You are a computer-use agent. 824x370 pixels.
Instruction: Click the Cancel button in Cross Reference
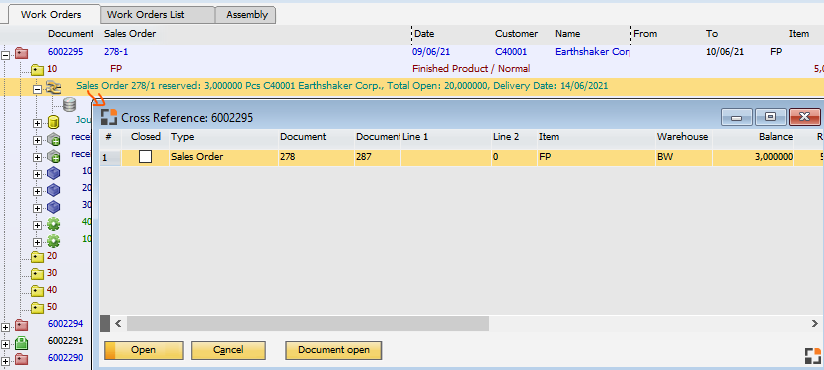pyautogui.click(x=228, y=350)
